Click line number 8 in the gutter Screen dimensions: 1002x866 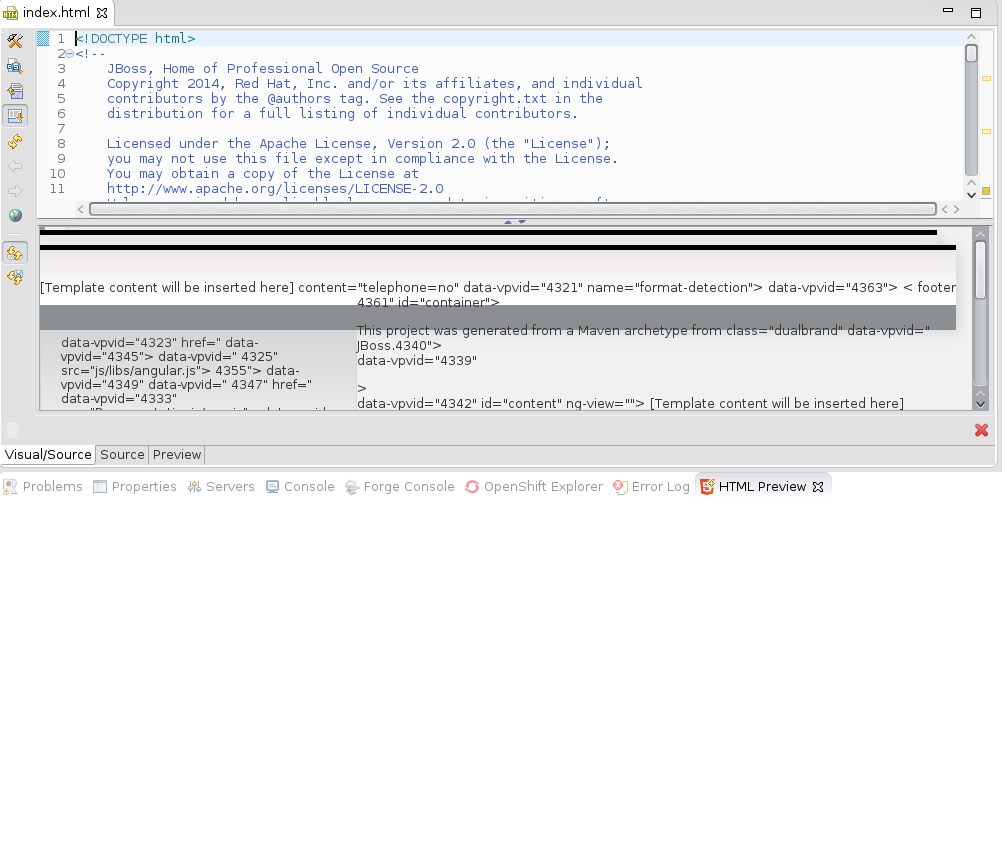[x=61, y=143]
